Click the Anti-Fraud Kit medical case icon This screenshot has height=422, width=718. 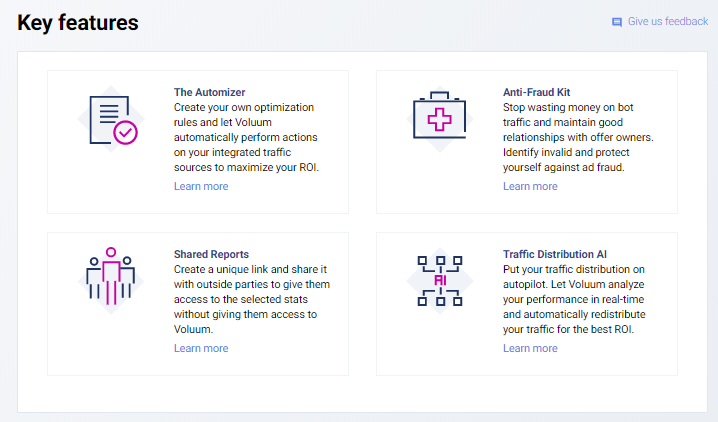(x=439, y=119)
